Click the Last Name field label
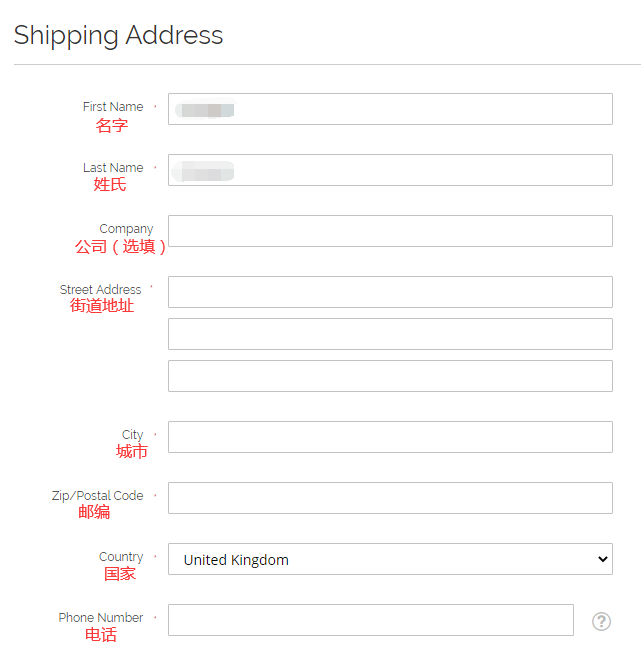 (x=113, y=168)
